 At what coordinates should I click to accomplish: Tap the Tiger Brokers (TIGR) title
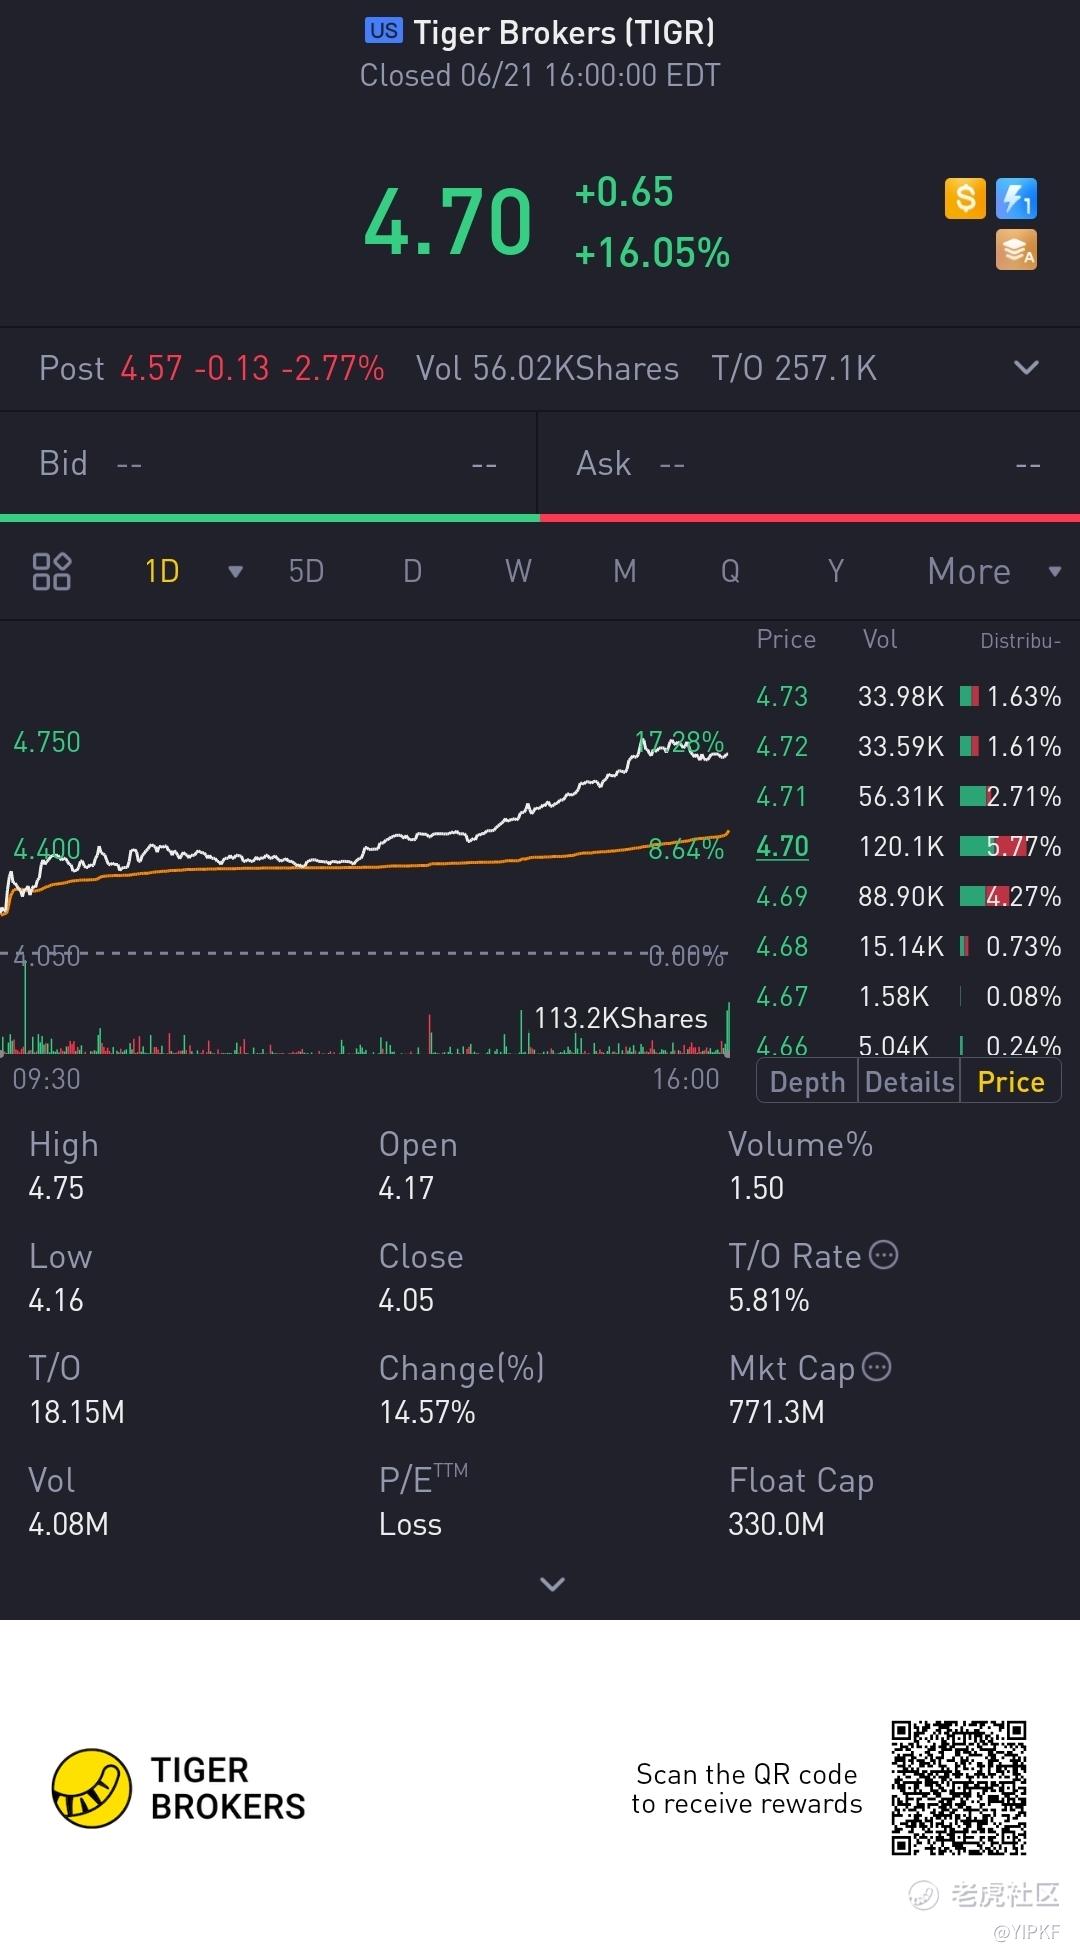point(564,33)
